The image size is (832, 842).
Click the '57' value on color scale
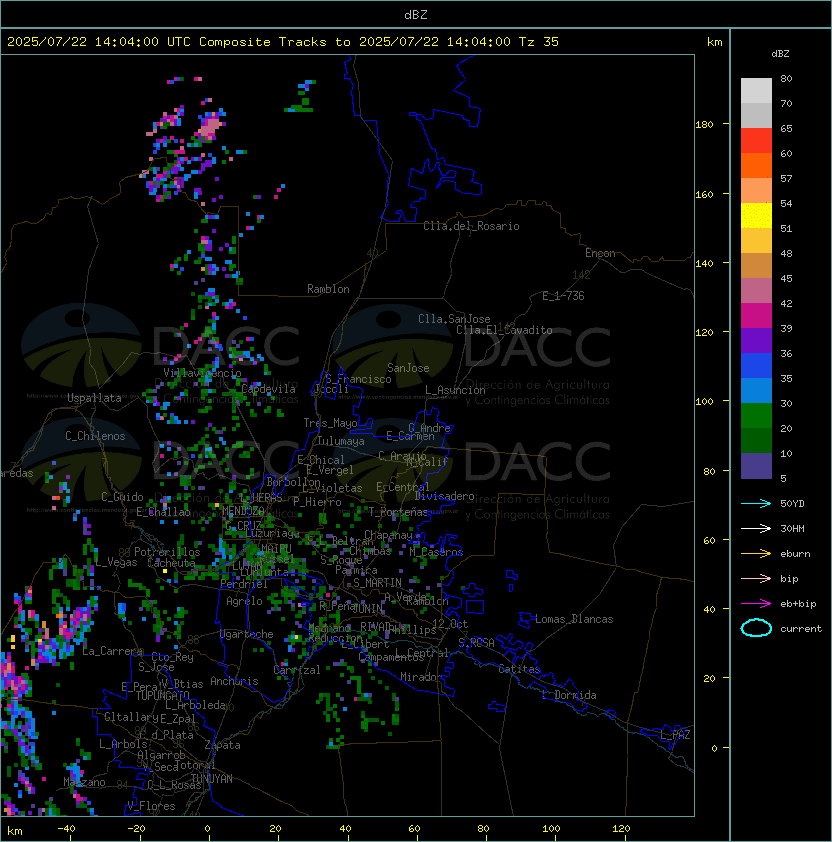(786, 178)
